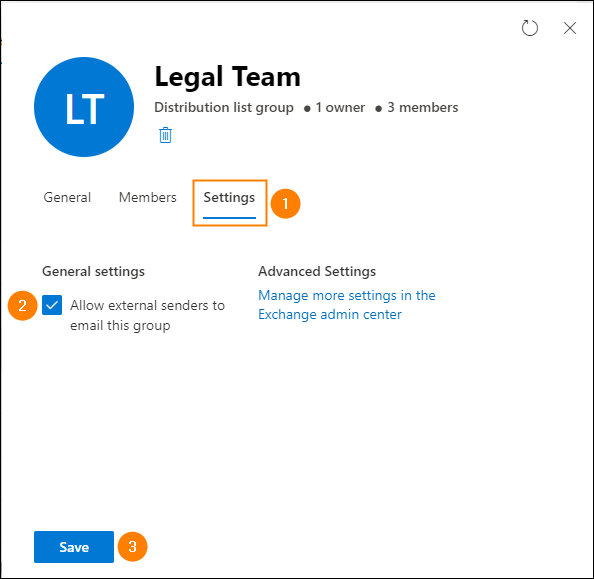Click the orange step 3 badge

coord(132,546)
